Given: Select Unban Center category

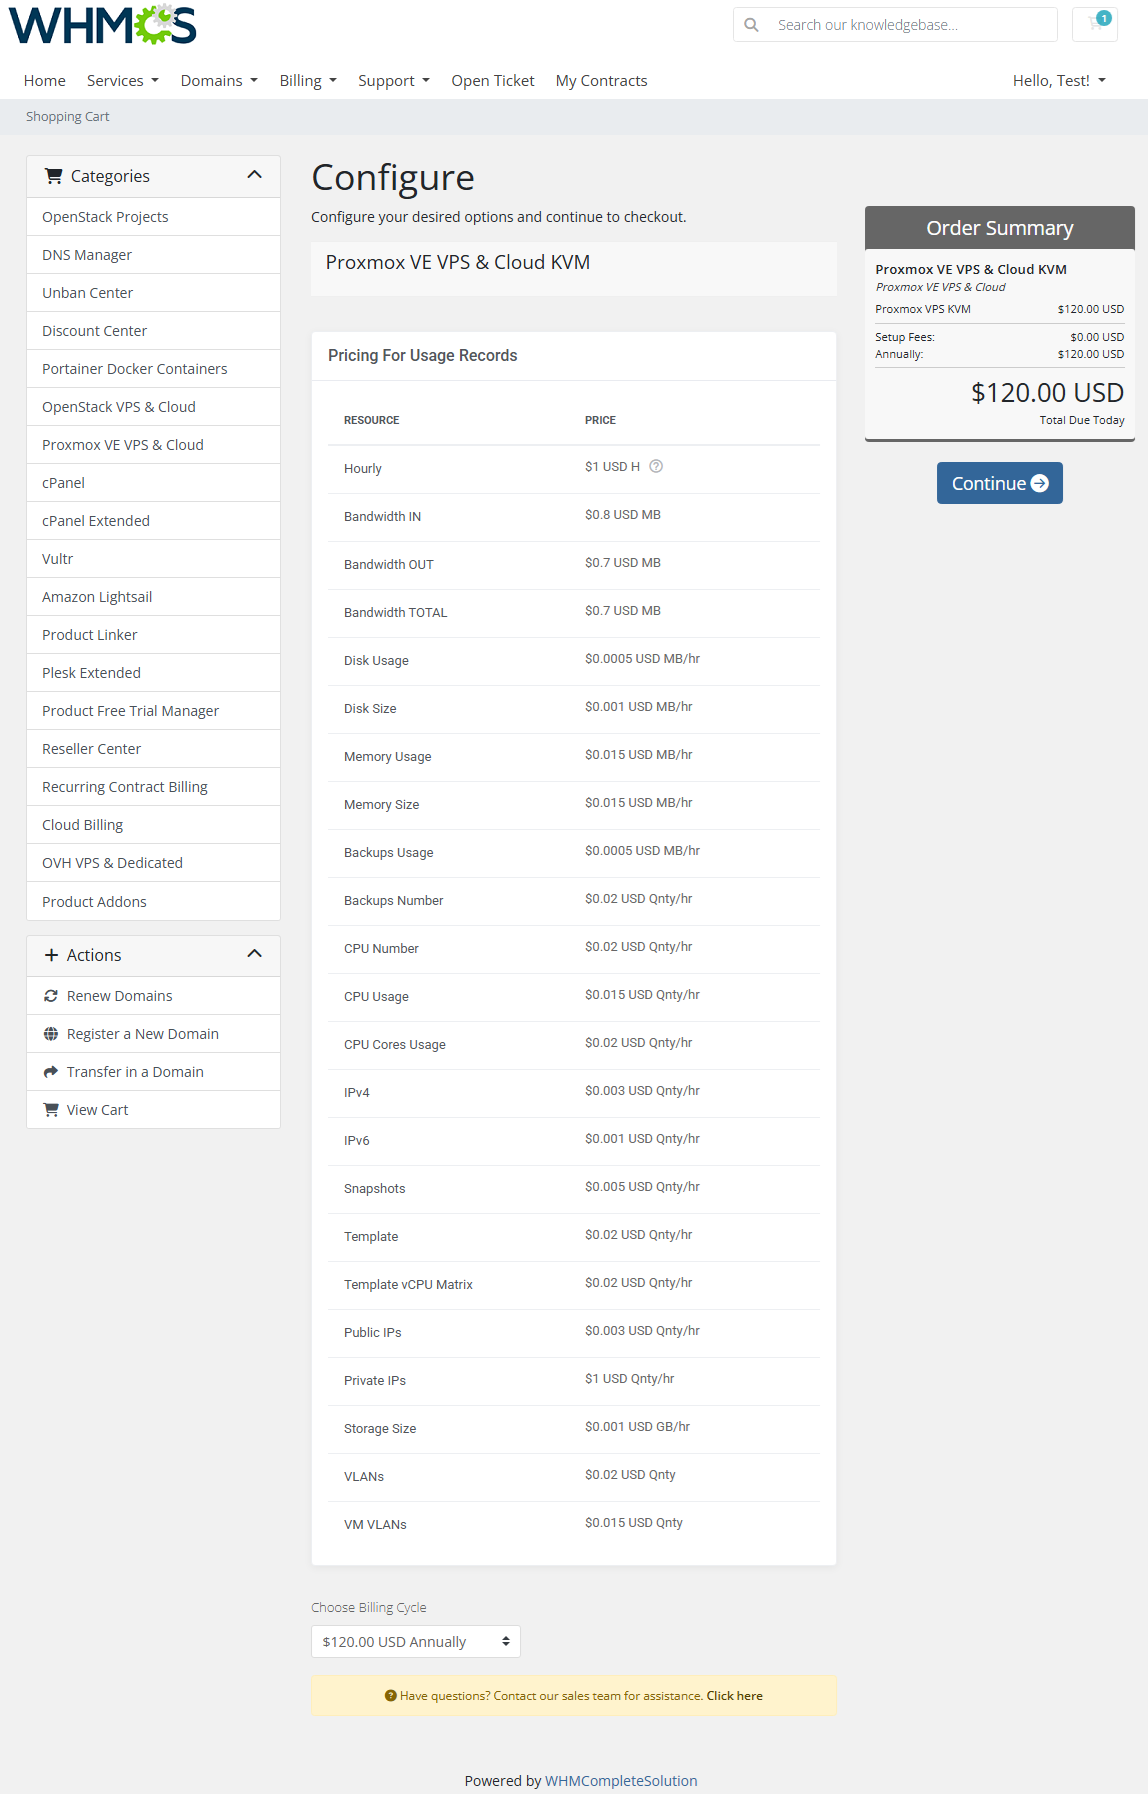Looking at the screenshot, I should point(153,293).
